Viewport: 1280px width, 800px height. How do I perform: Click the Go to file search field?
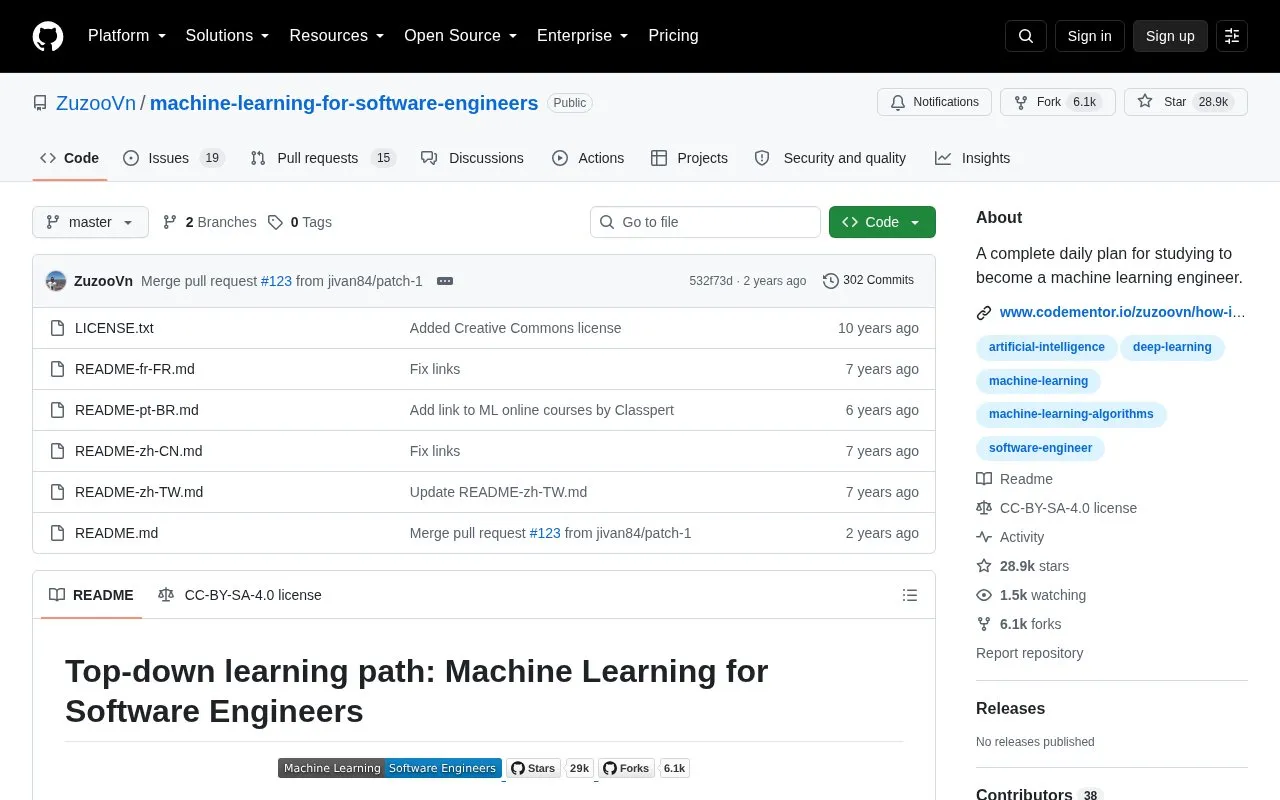pos(705,222)
